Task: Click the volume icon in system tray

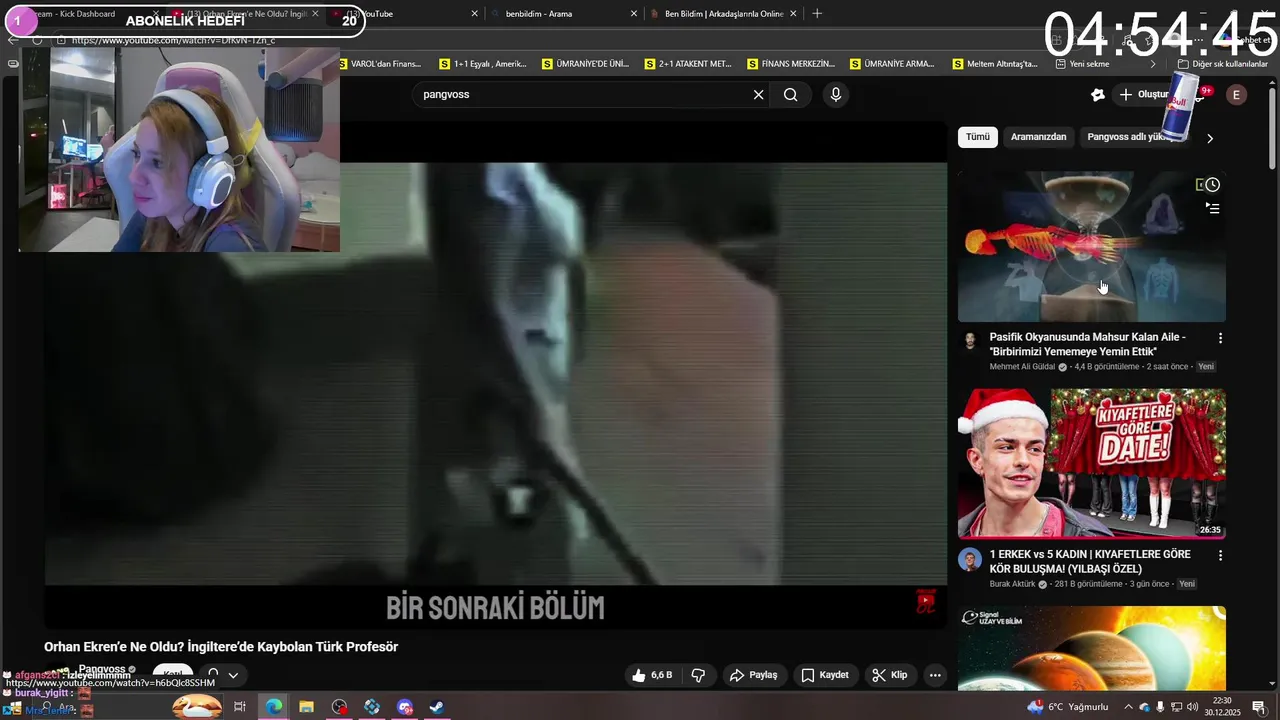Action: [1192, 707]
